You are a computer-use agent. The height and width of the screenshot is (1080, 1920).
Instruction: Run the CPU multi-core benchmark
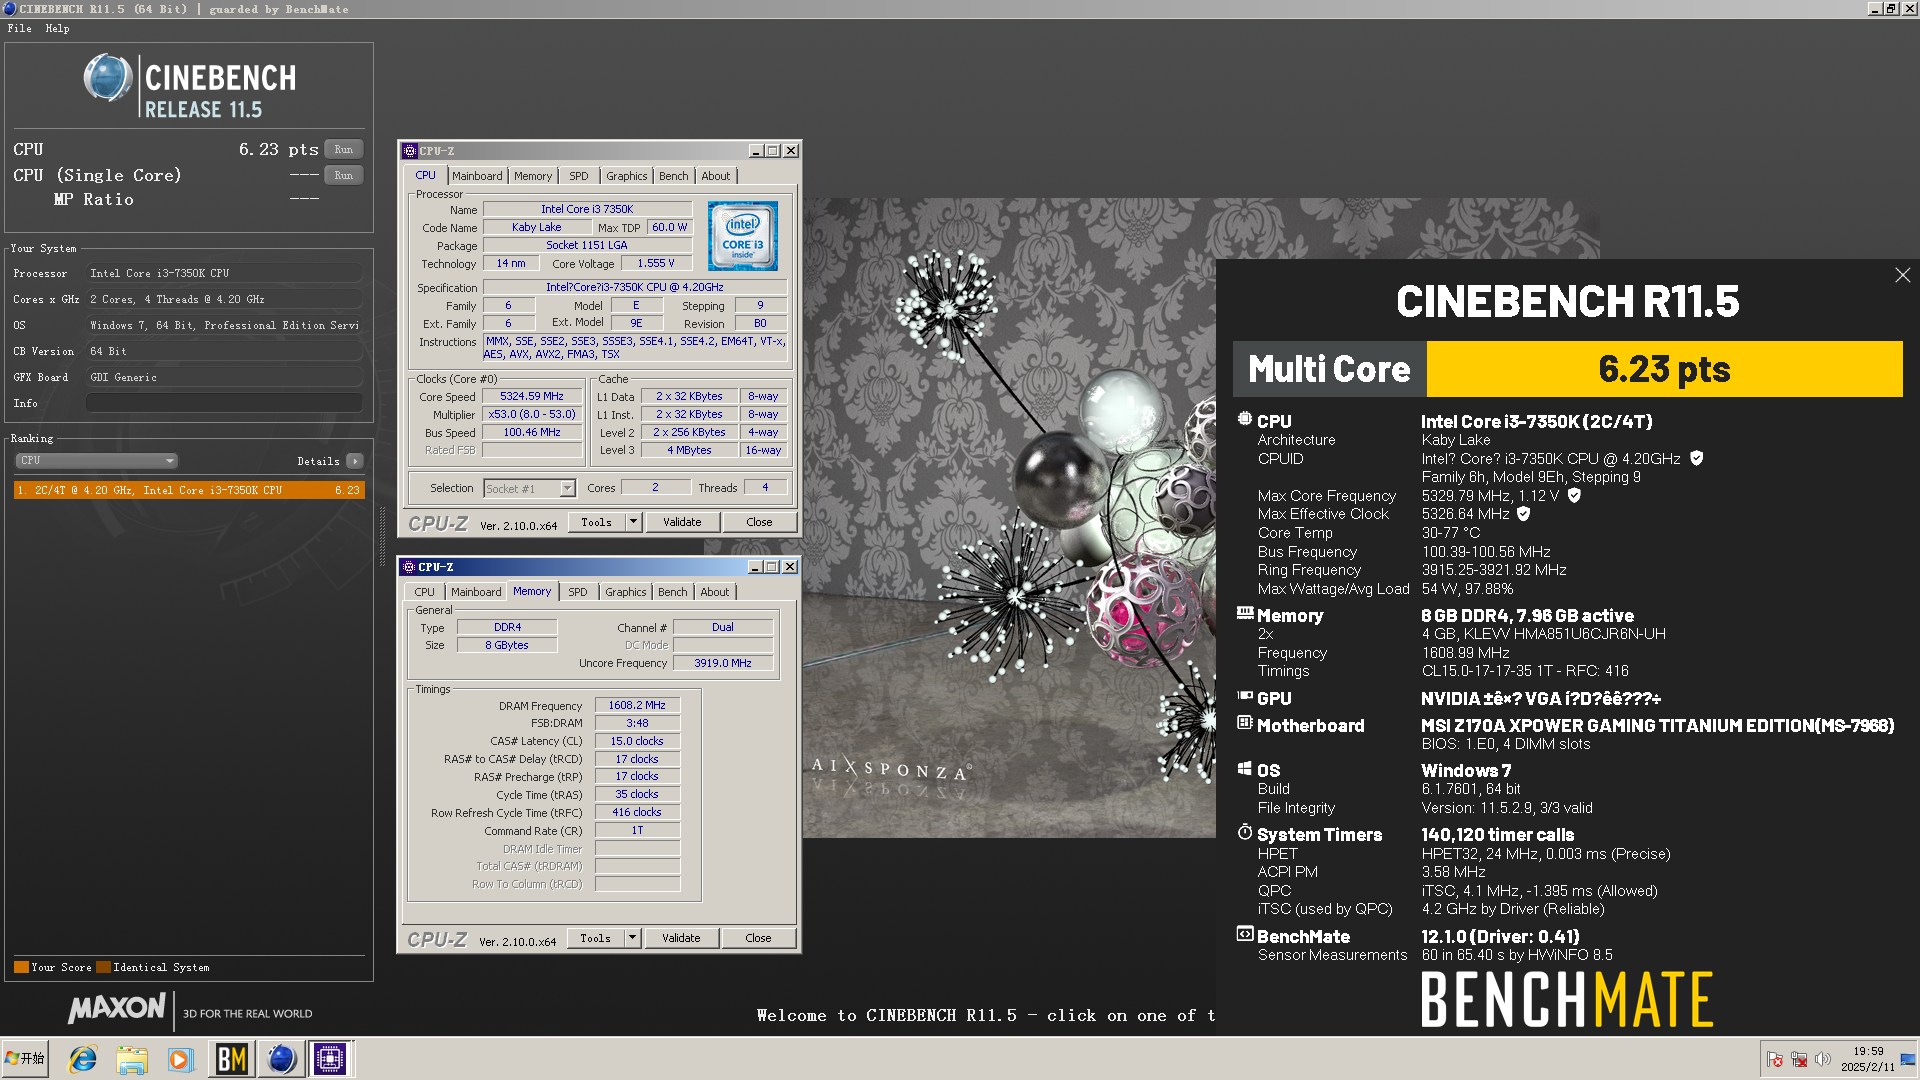click(x=343, y=149)
